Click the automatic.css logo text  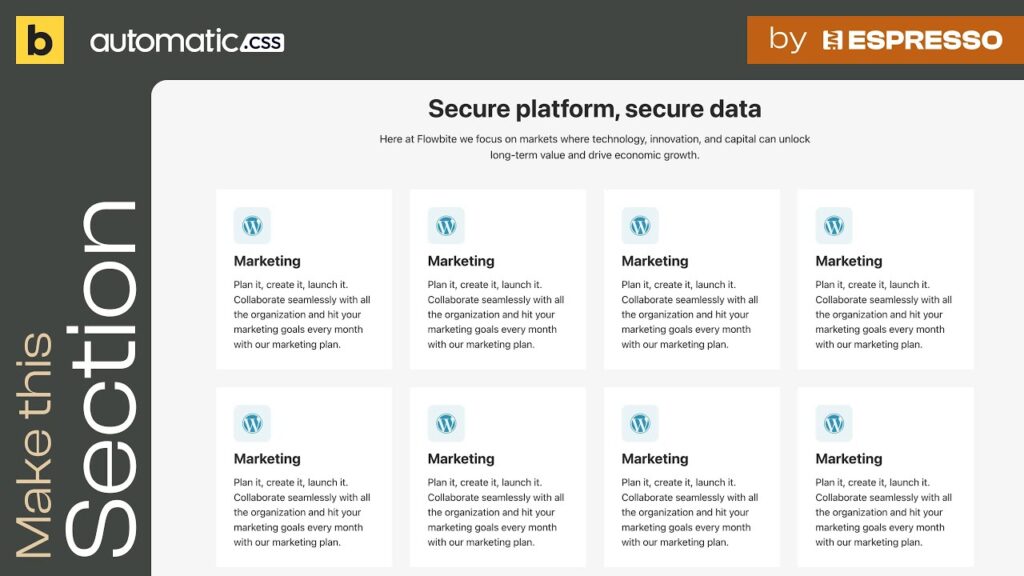tap(187, 41)
